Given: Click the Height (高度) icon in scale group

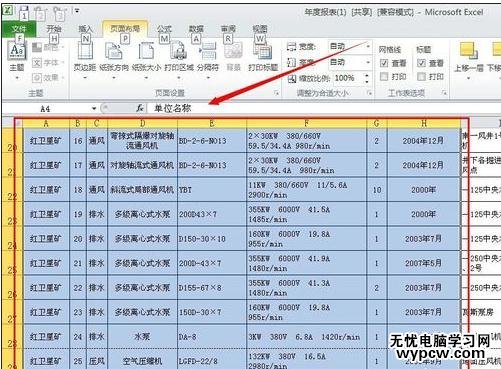Looking at the screenshot, I should pyautogui.click(x=291, y=62).
